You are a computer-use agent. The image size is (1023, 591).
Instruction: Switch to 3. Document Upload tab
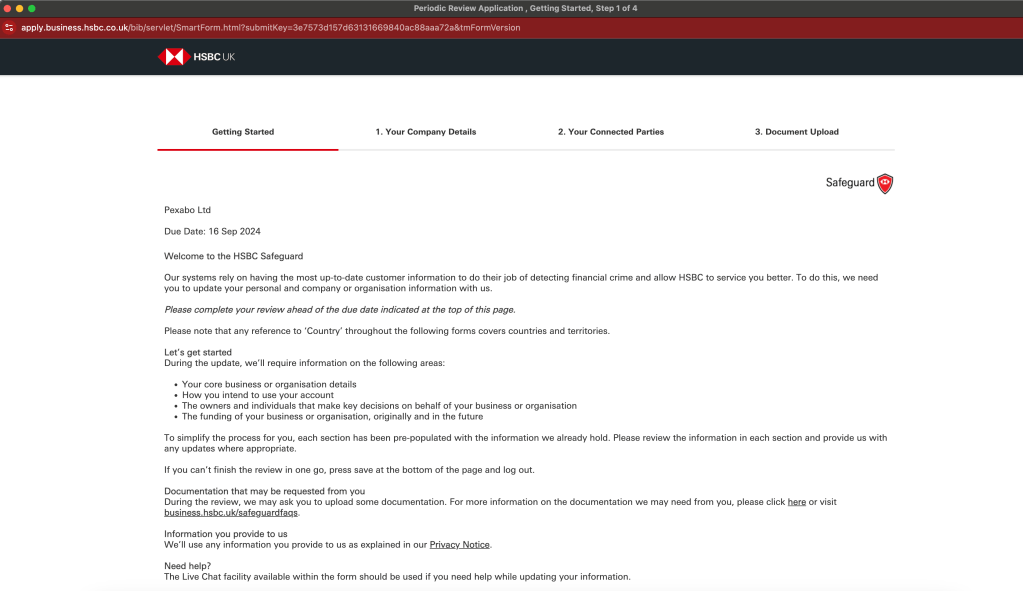(x=797, y=132)
